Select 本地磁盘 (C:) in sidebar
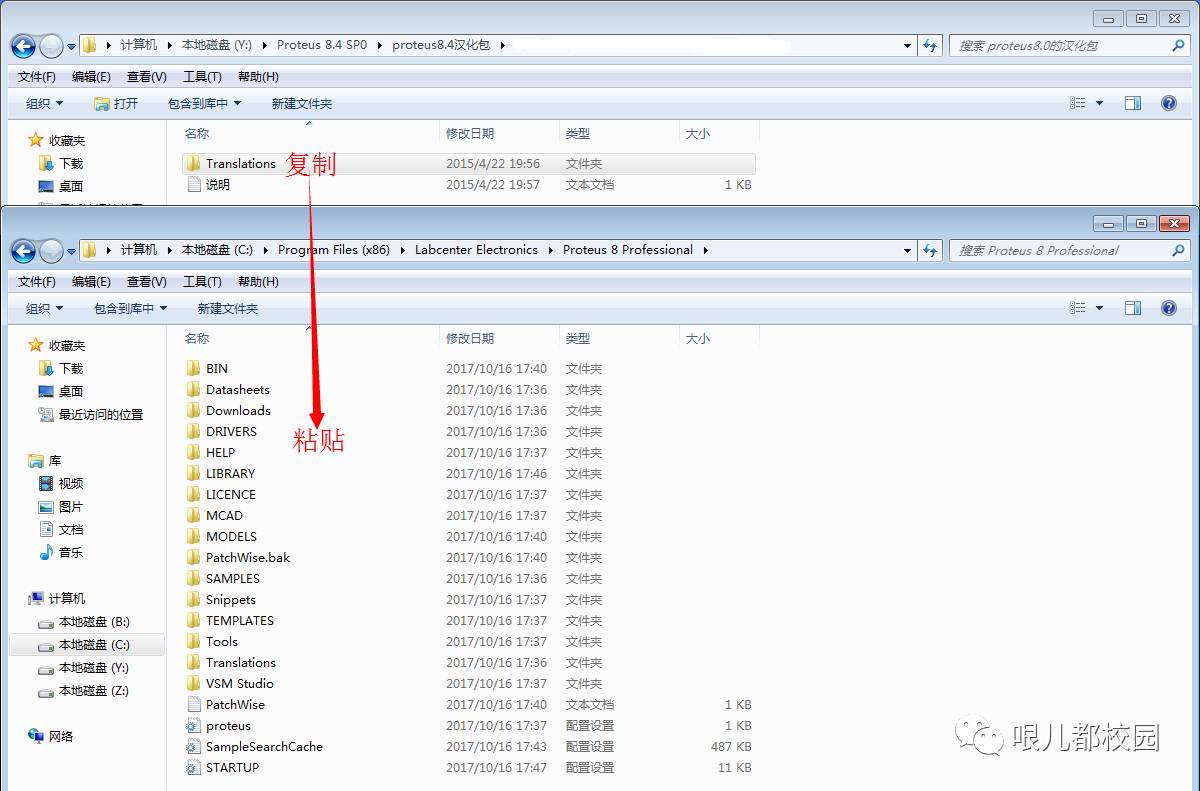This screenshot has width=1200, height=791. tap(87, 644)
